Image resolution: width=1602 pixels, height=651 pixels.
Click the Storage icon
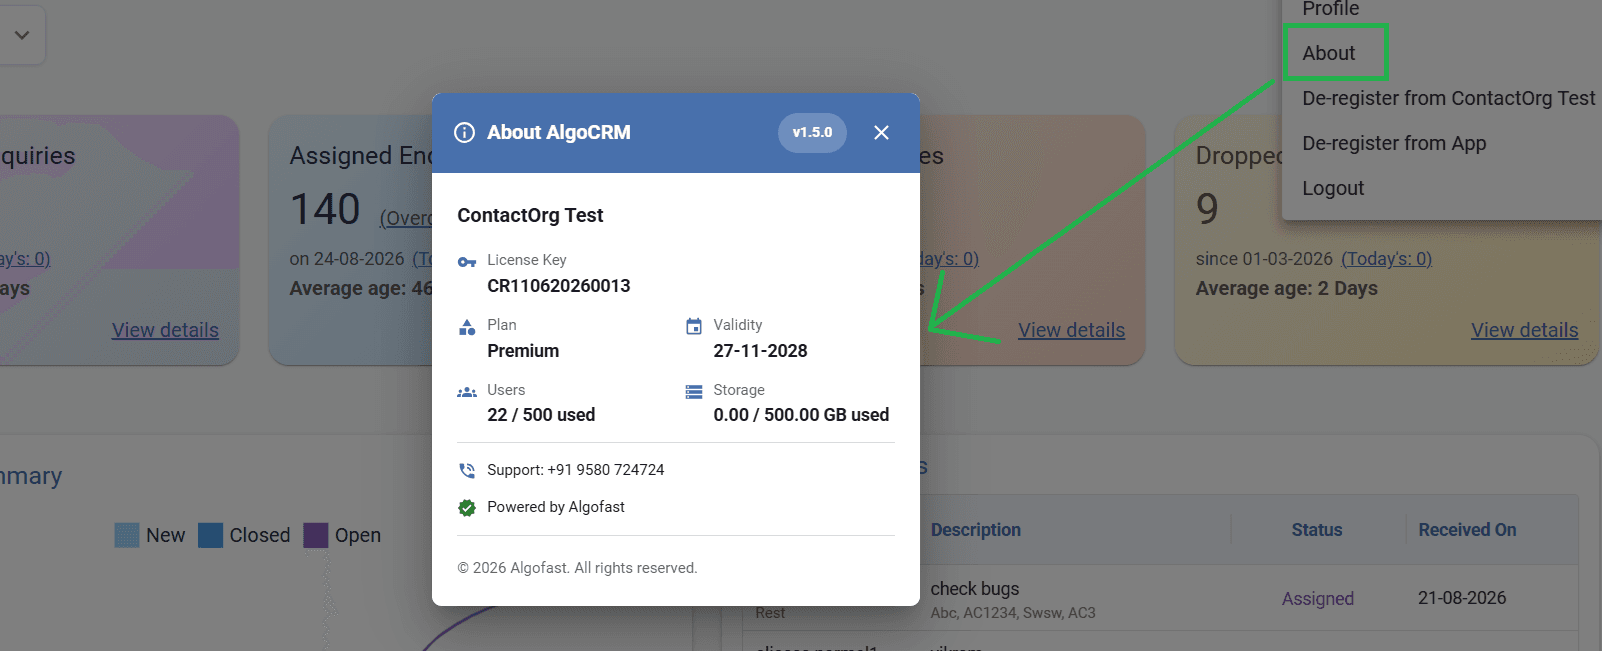click(694, 392)
